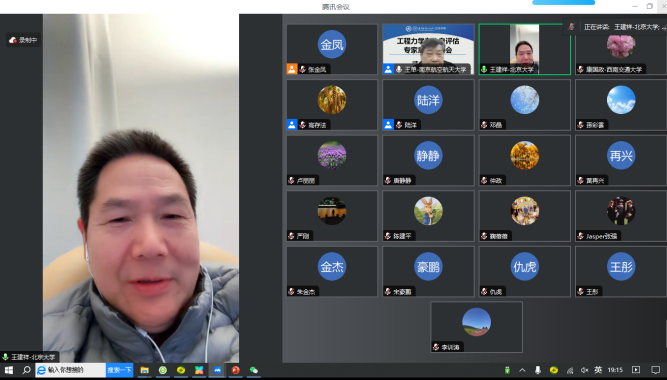Click the 输入你想搜的 search box
The image size is (667, 380).
pos(71,370)
